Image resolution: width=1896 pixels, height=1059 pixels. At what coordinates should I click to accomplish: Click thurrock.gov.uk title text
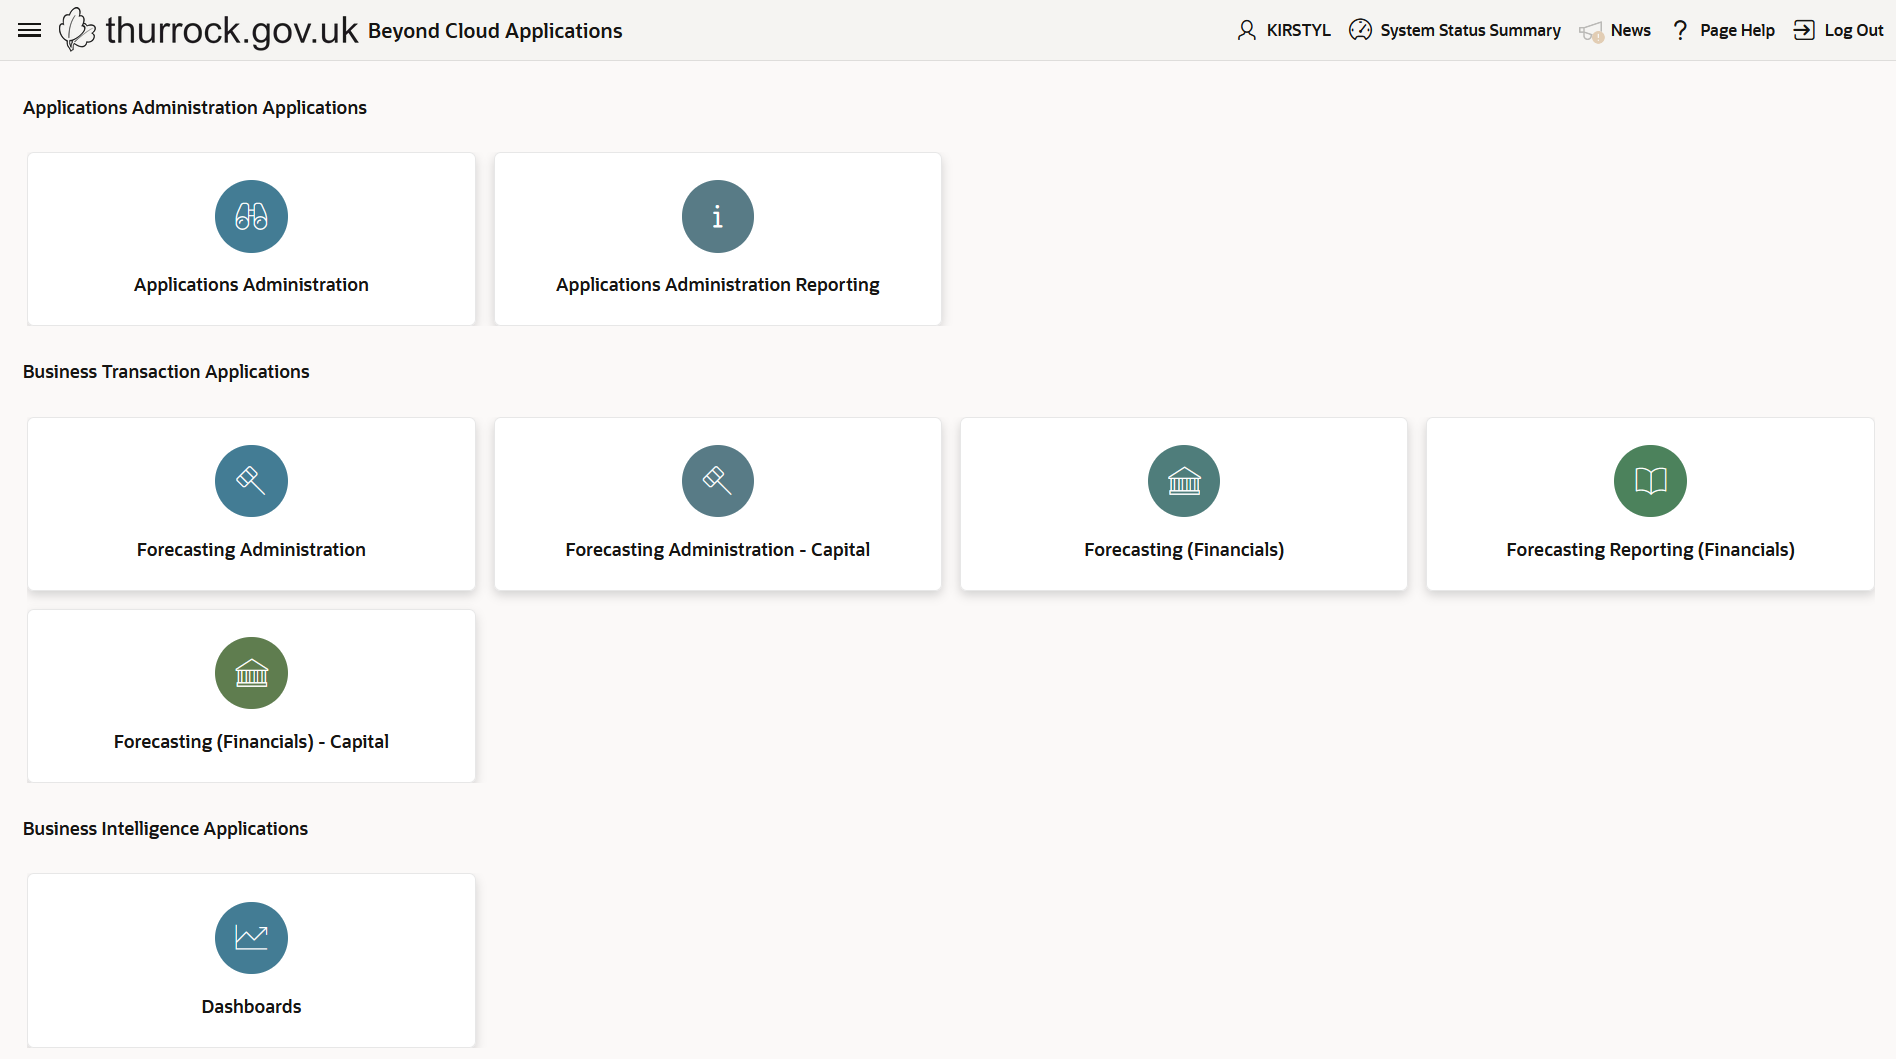tap(232, 31)
